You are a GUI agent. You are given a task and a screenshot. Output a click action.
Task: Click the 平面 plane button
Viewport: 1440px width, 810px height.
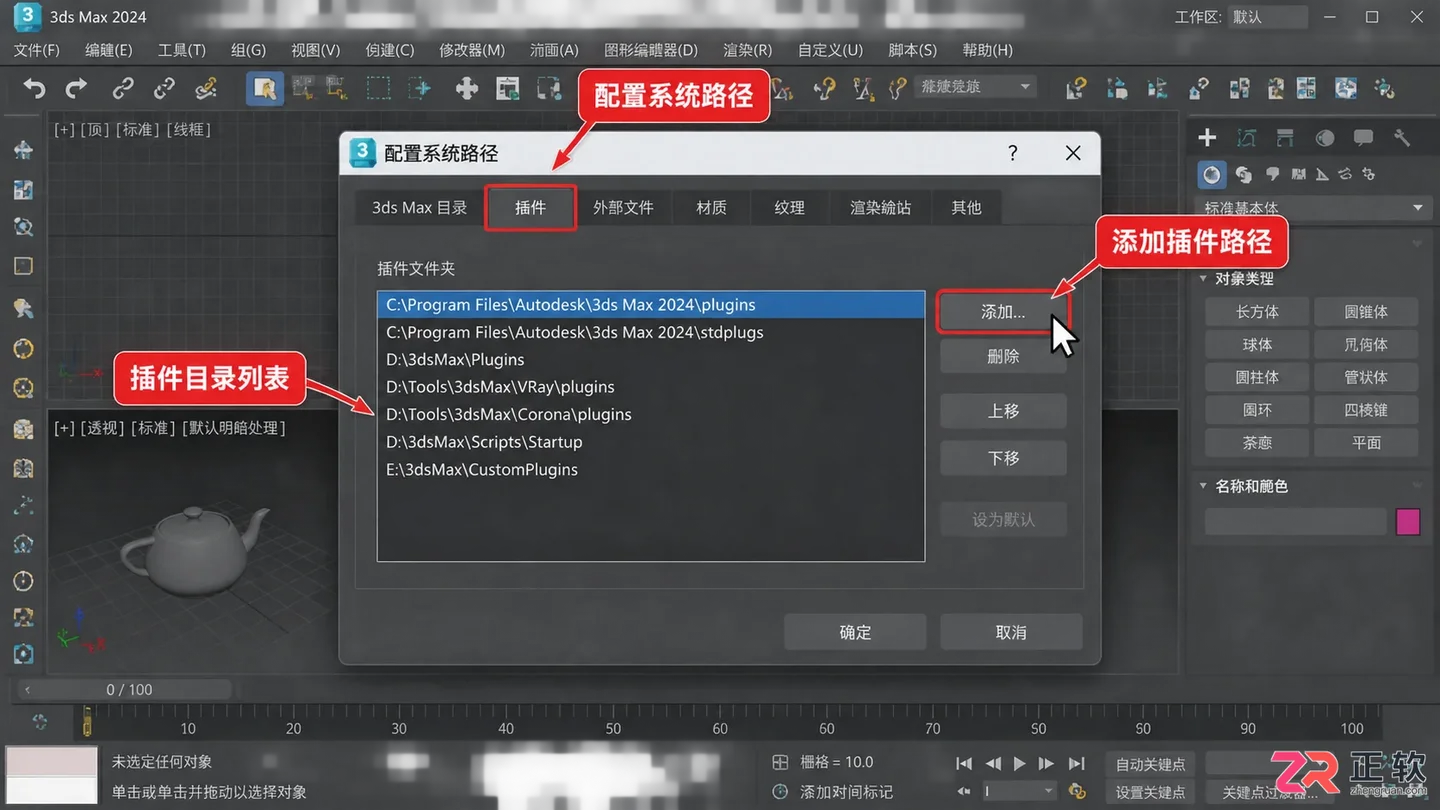pos(1366,443)
